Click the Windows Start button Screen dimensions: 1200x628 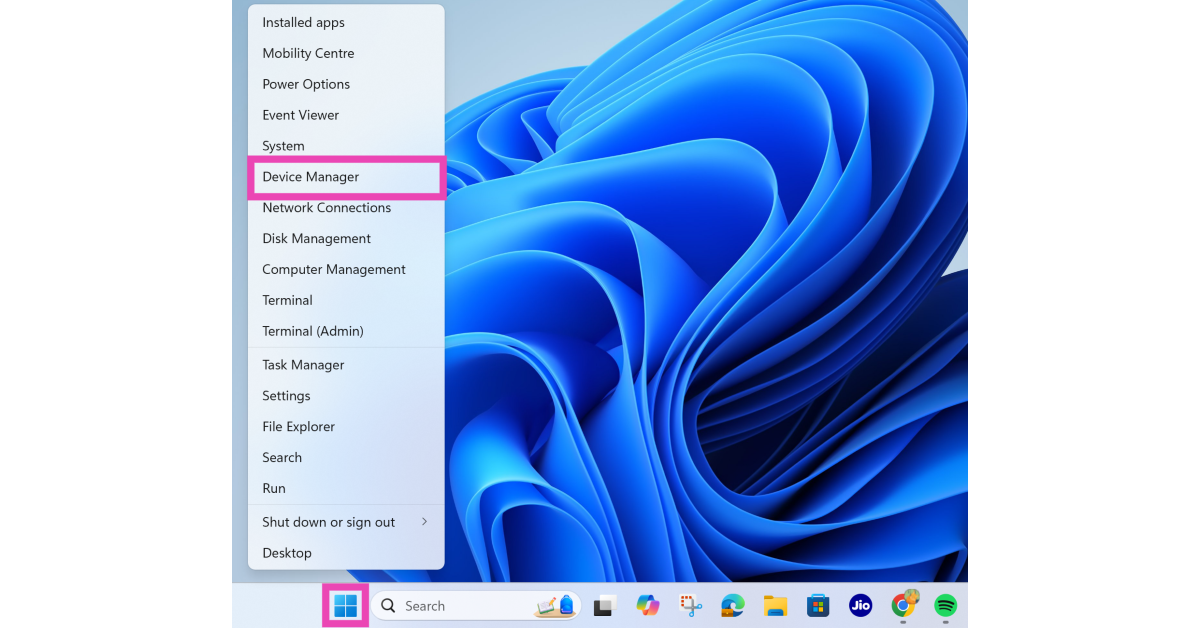pos(345,606)
